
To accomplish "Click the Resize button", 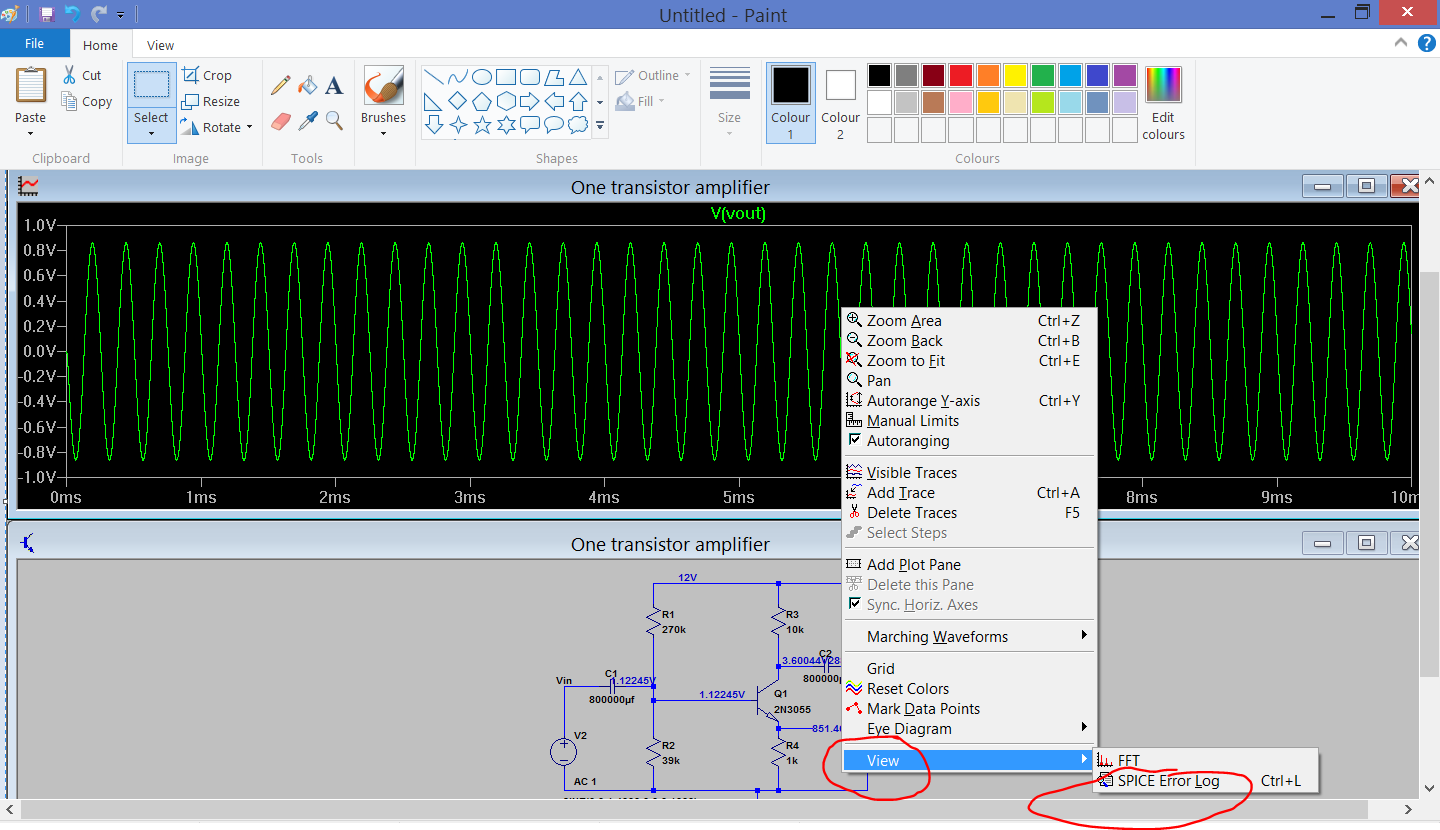I will click(211, 101).
